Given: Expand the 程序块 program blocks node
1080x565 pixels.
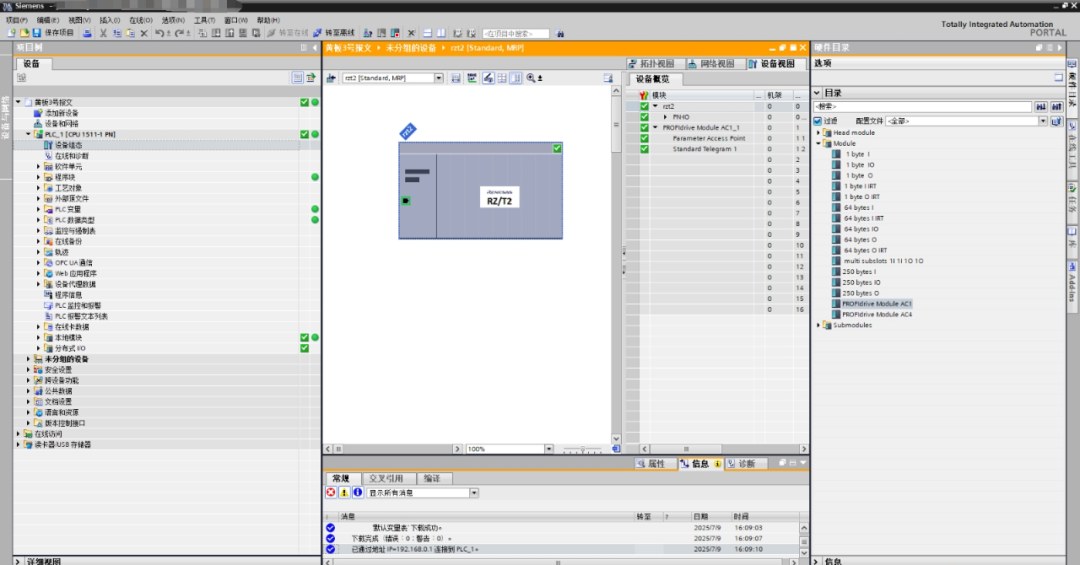Looking at the screenshot, I should [x=39, y=177].
